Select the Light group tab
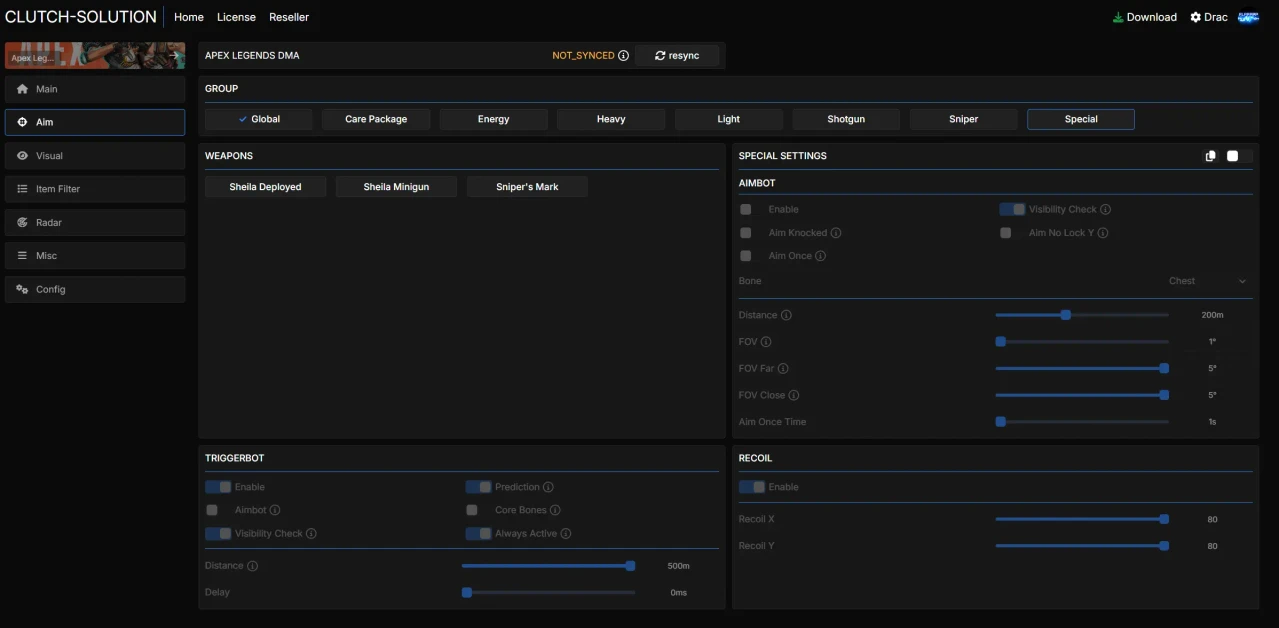 729,119
